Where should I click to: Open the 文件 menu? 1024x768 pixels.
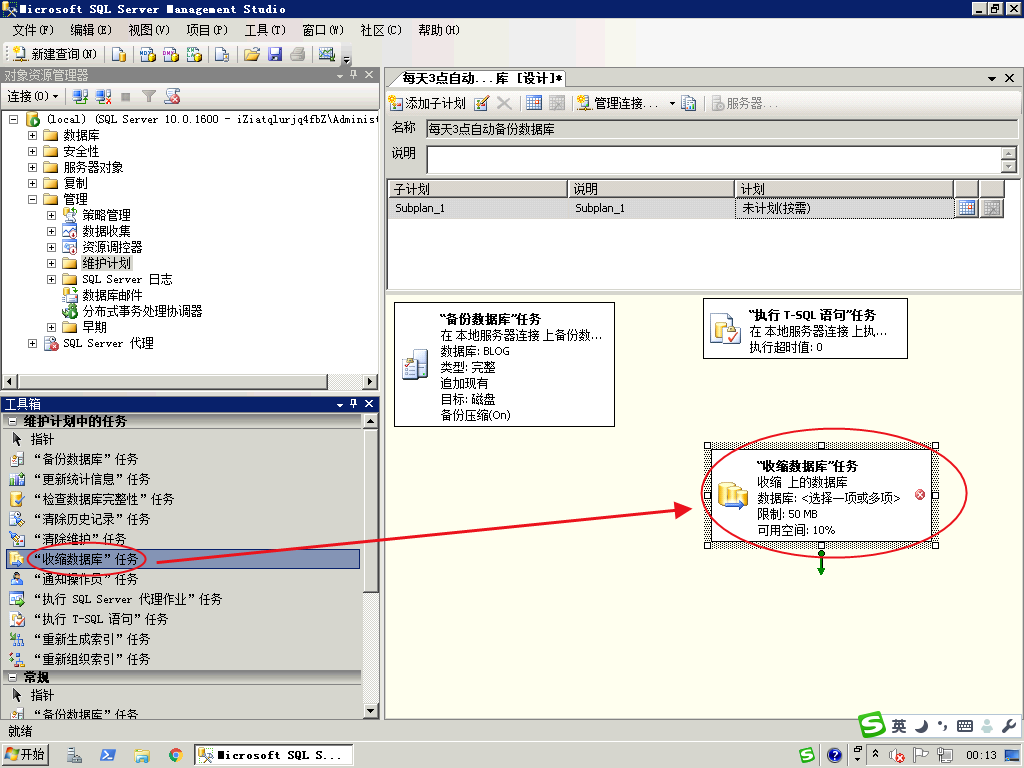click(33, 30)
